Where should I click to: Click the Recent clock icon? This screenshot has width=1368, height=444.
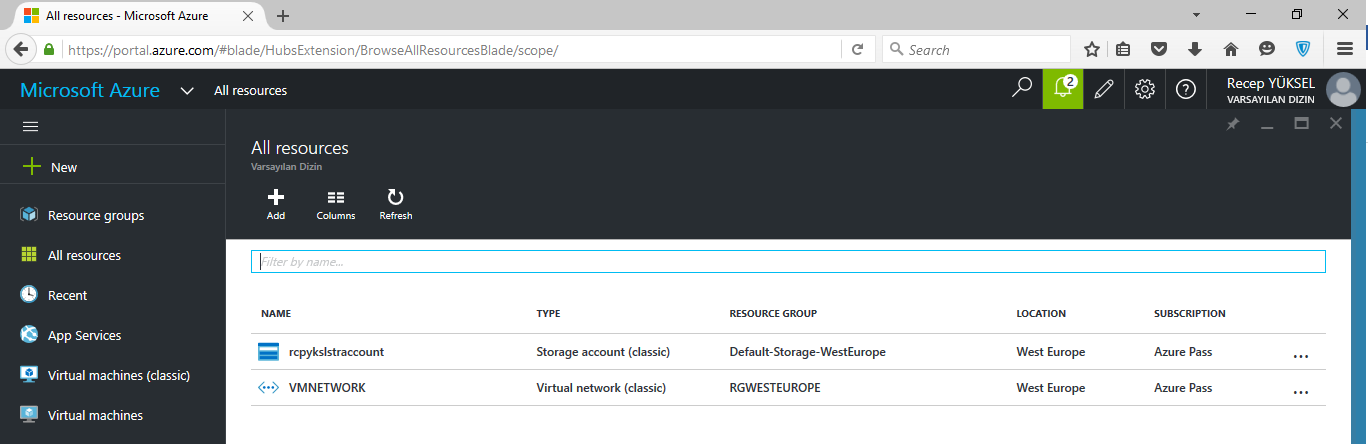click(29, 295)
